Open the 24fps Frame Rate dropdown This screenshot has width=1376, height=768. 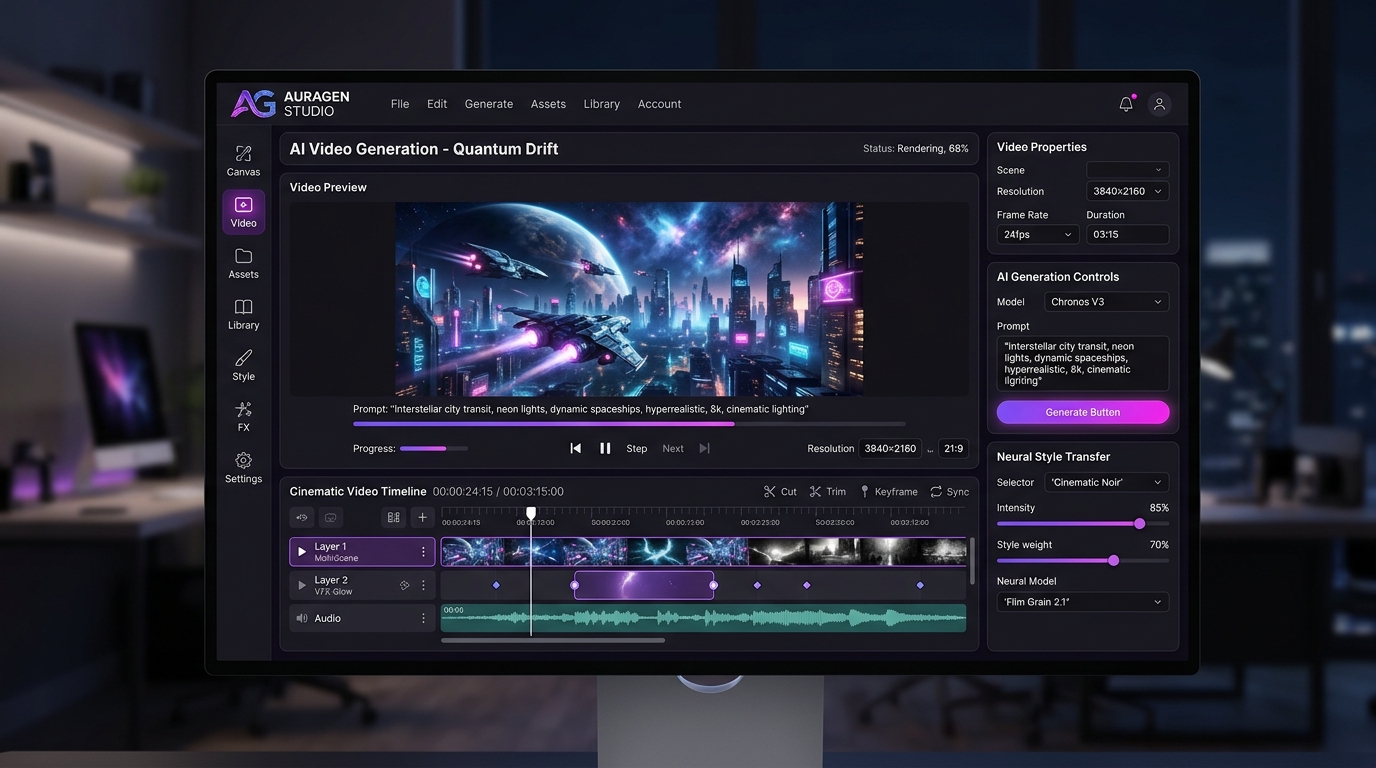pyautogui.click(x=1037, y=235)
